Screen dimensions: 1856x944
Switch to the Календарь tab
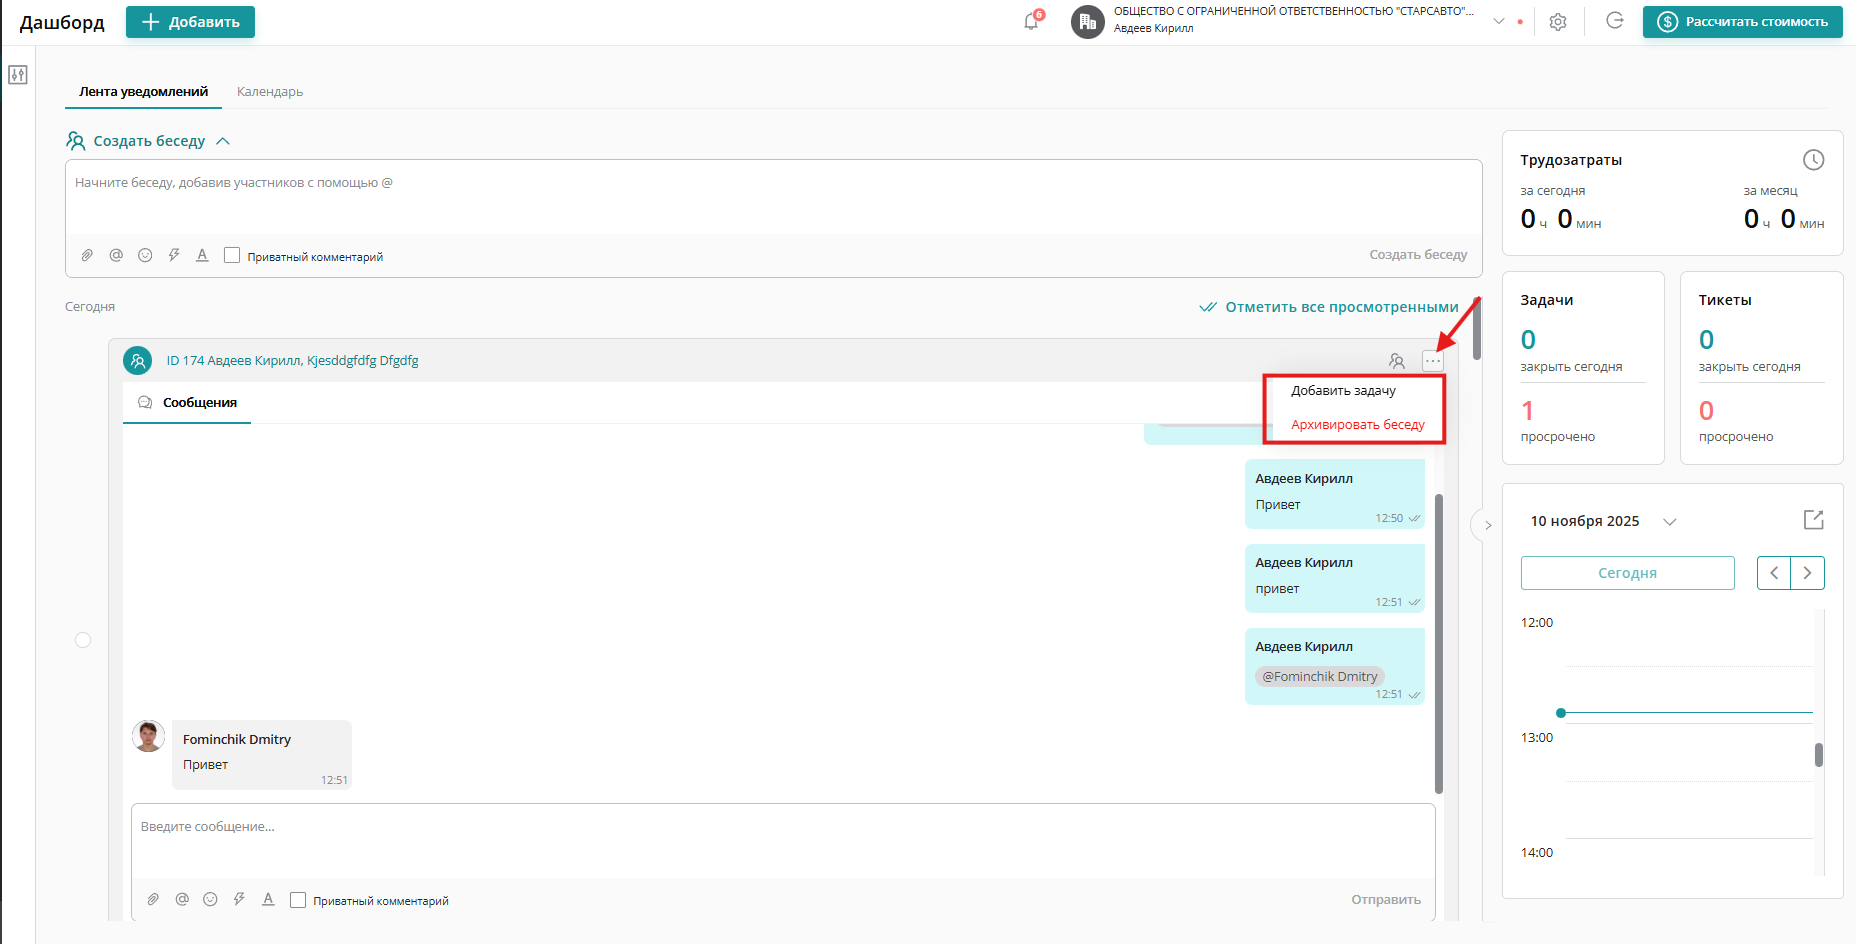pos(270,92)
